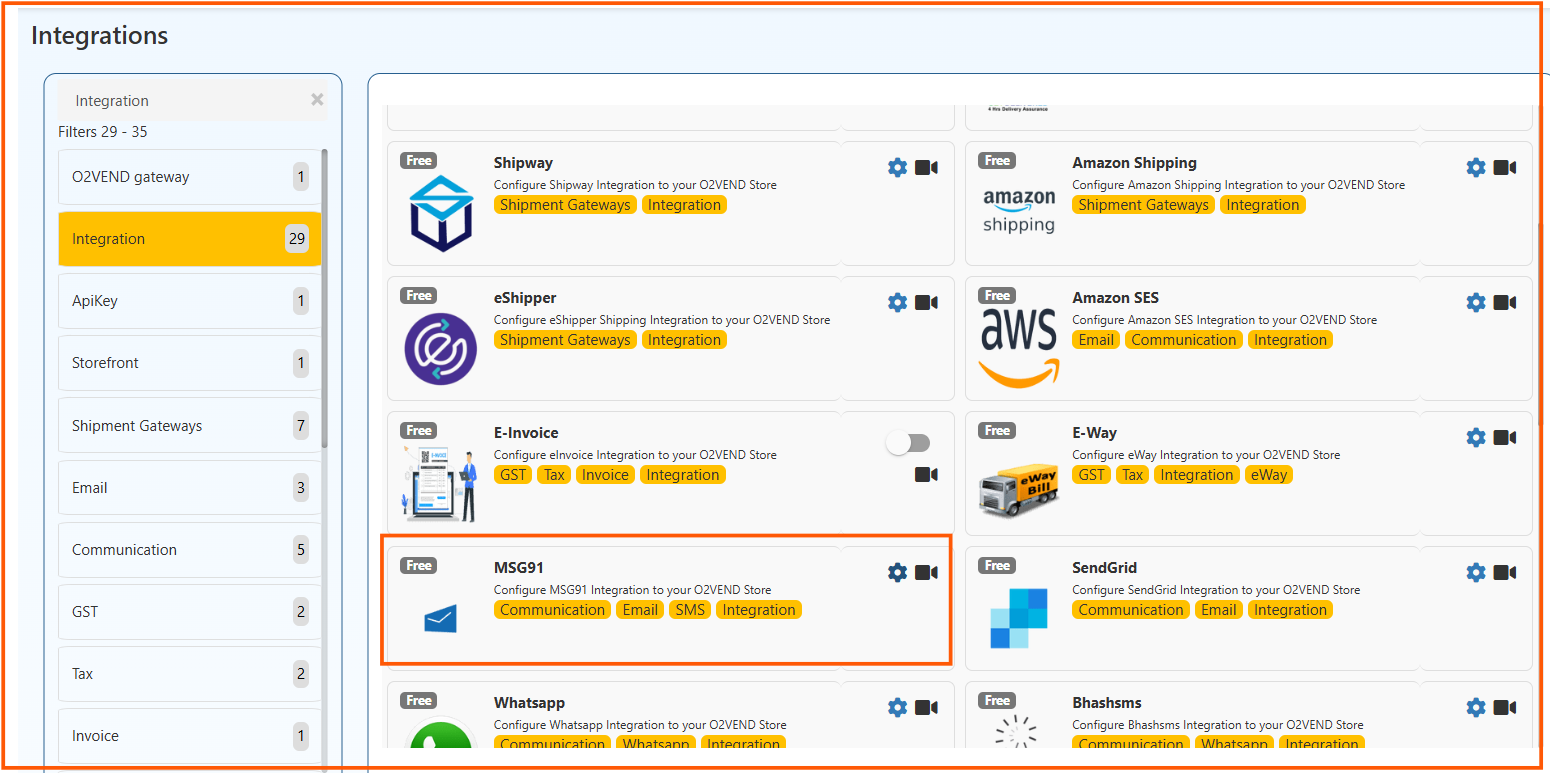The height and width of the screenshot is (773, 1550).
Task: Click the eWay tag on E-Way card
Action: (1268, 475)
